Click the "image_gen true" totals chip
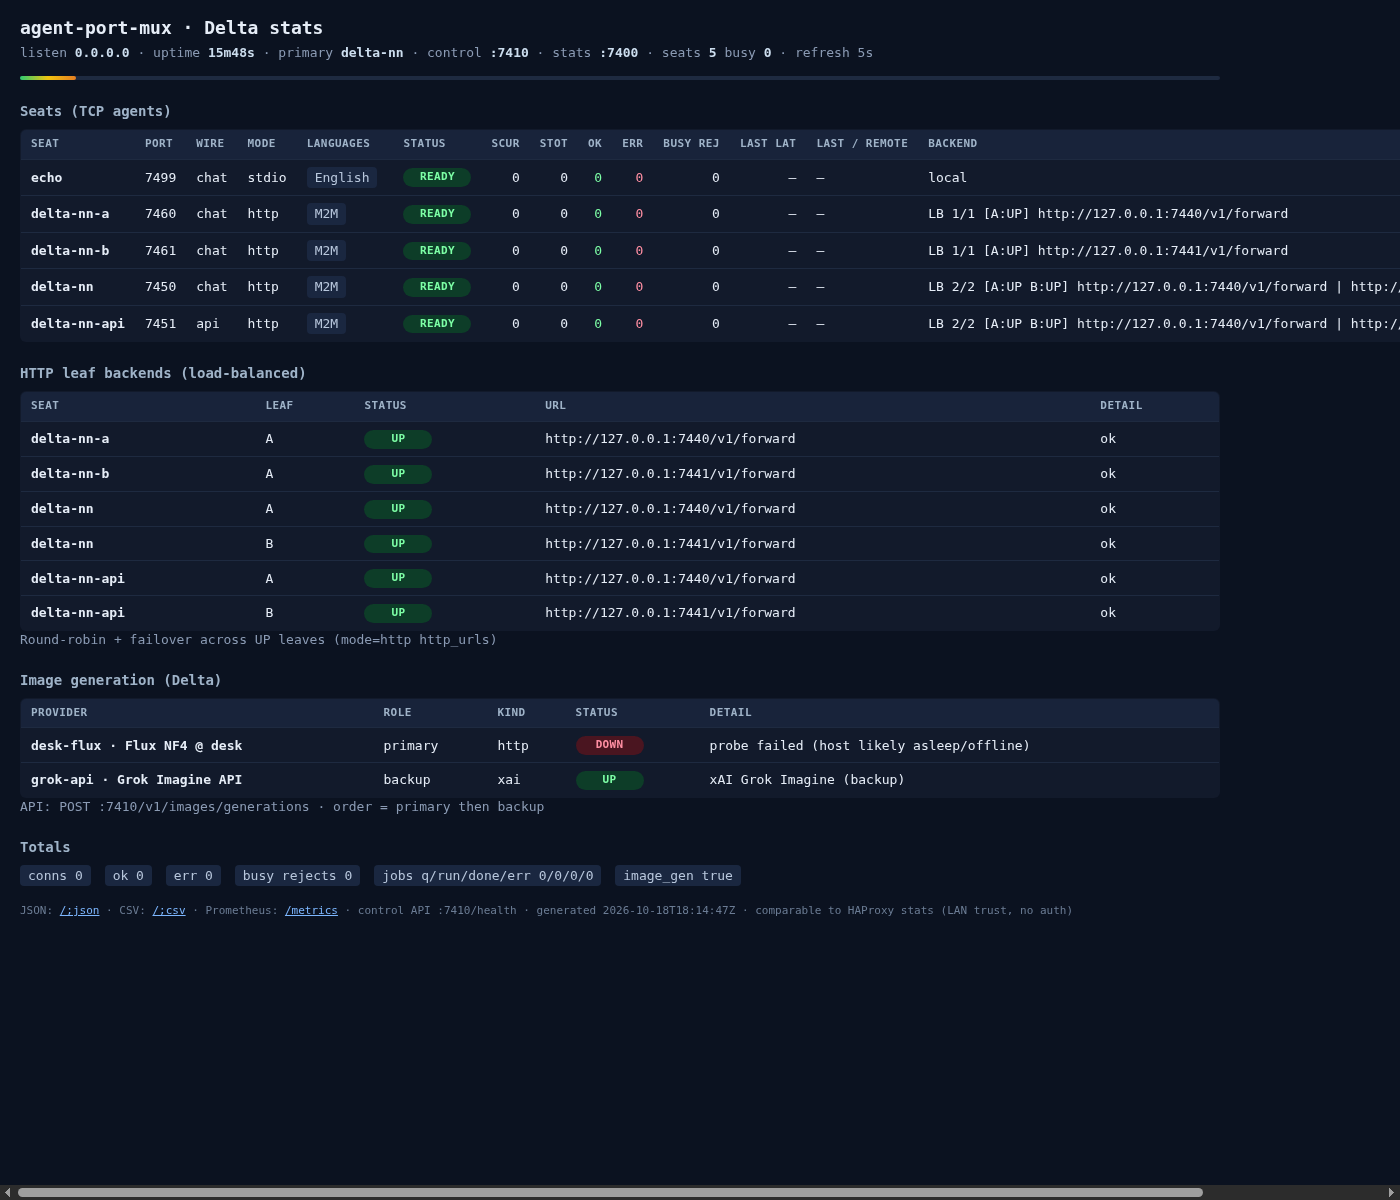The image size is (1400, 1200). (x=678, y=876)
